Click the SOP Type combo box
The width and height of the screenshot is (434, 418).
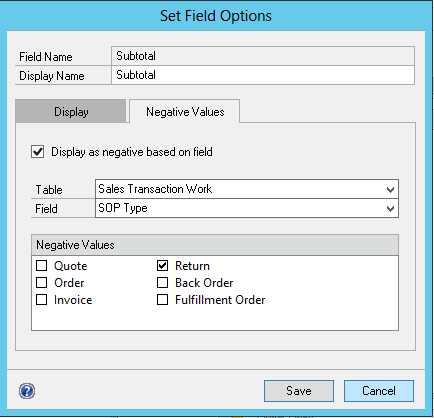[x=247, y=208]
